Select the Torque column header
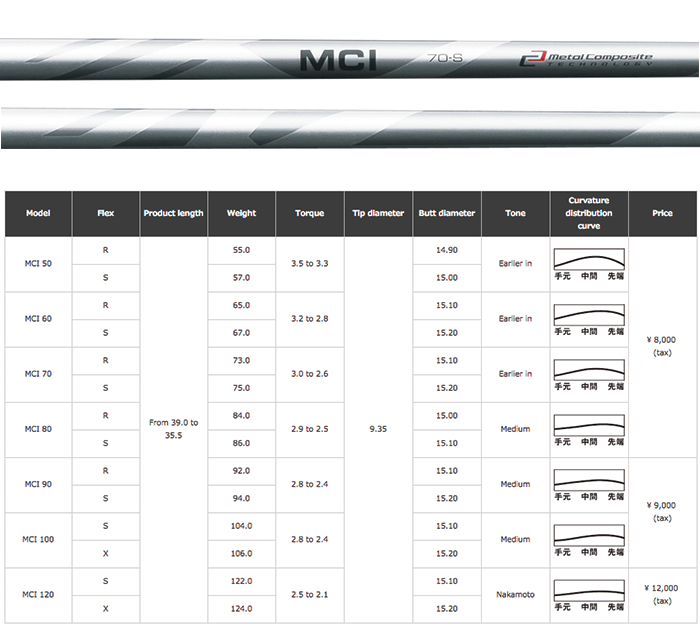700x630 pixels. [x=310, y=213]
